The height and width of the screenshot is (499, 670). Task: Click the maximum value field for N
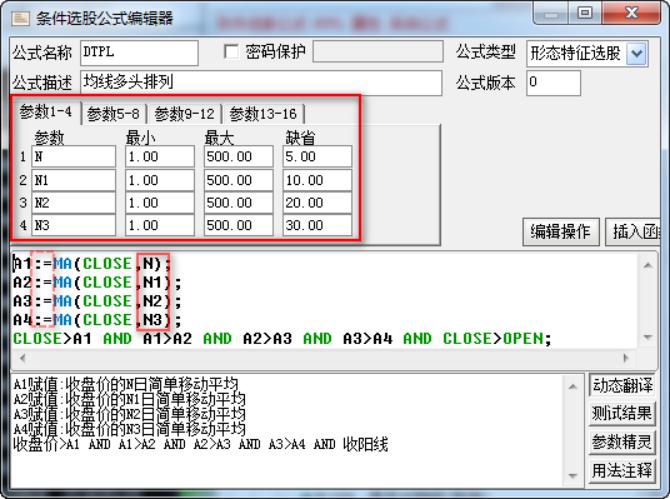pyautogui.click(x=238, y=156)
